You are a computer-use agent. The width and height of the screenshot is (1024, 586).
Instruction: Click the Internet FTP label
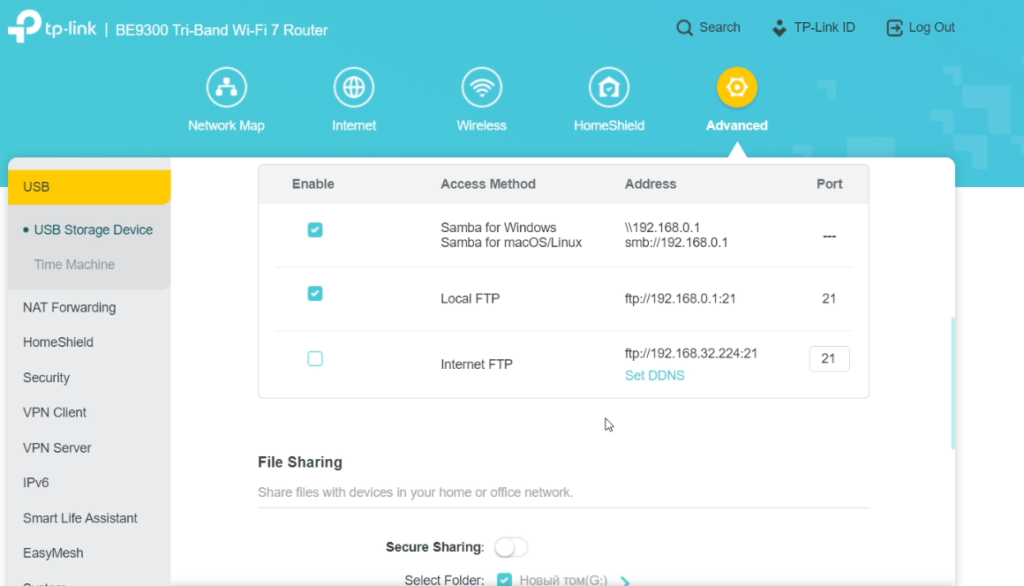click(477, 364)
